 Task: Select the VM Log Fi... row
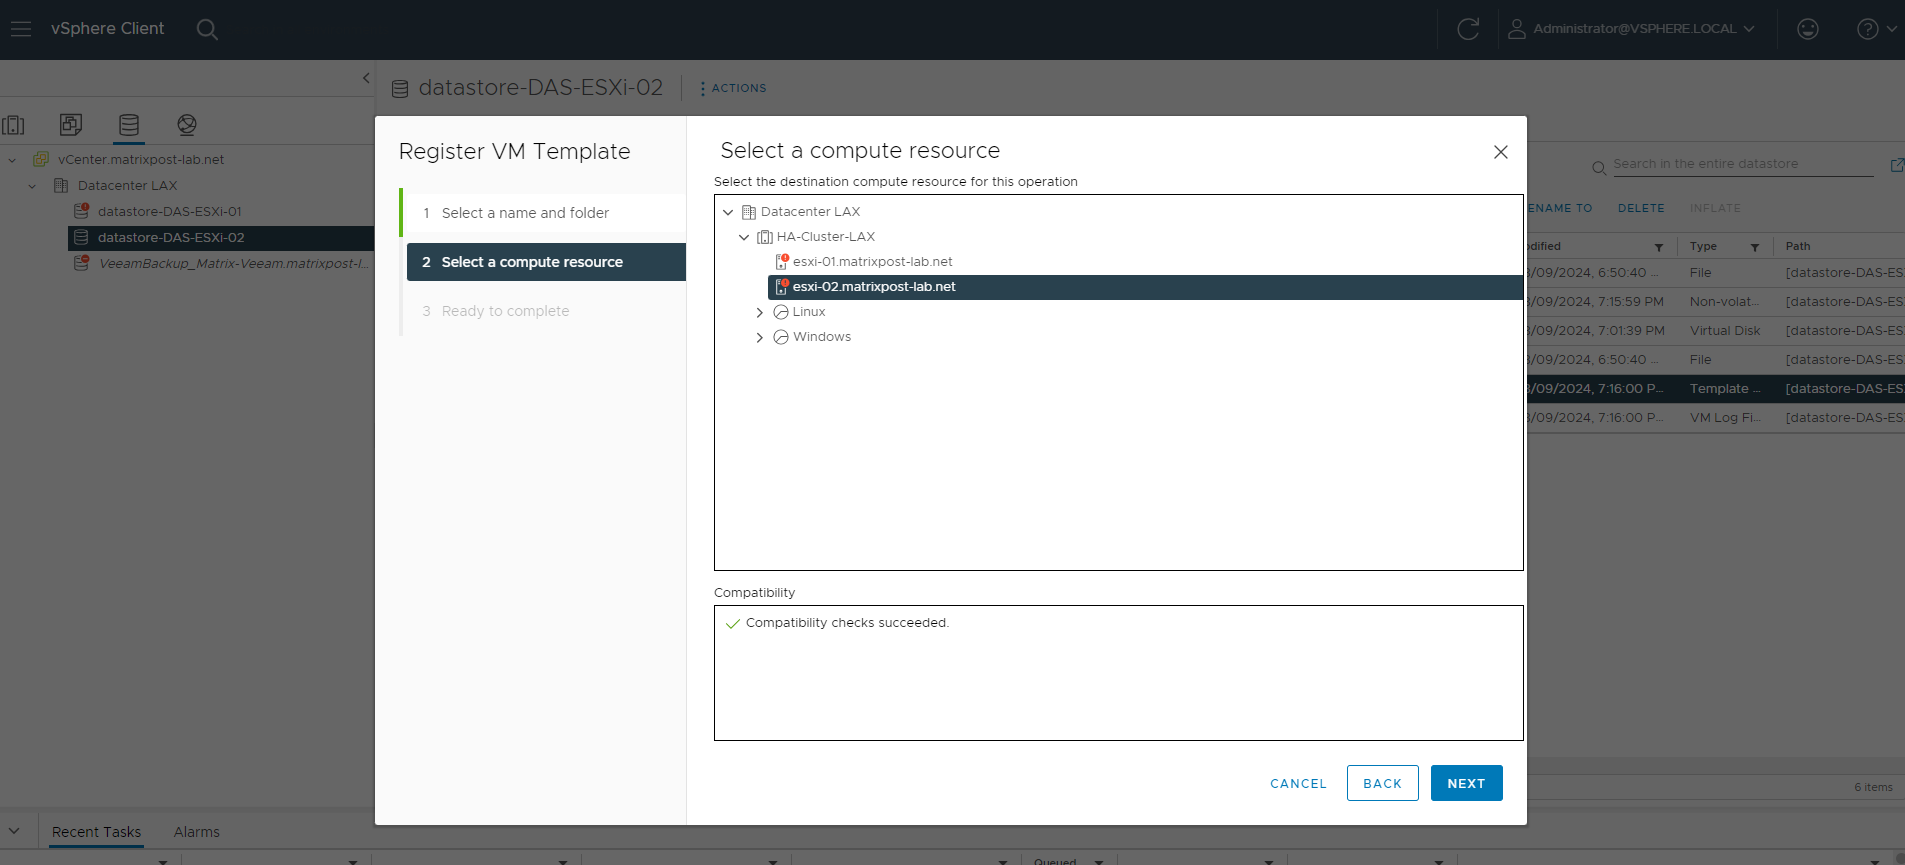(1716, 418)
